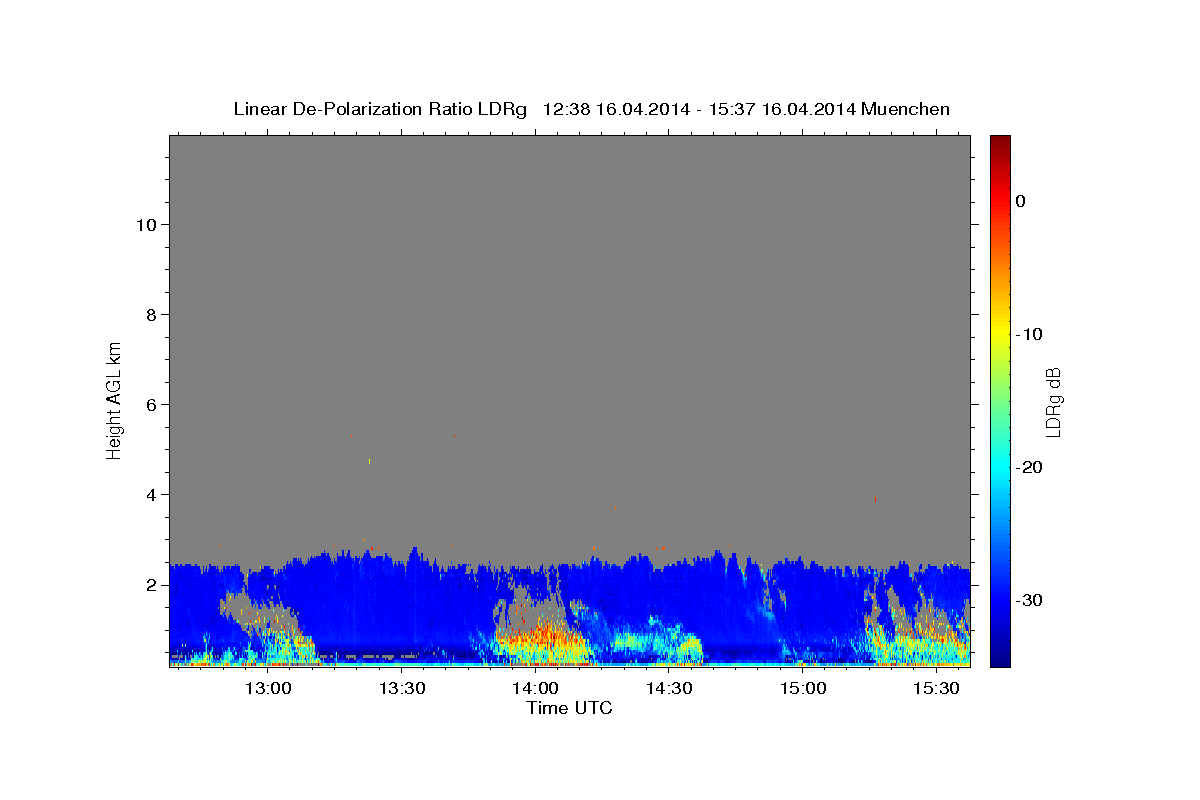Click the '13:30' time tick label
Viewport: 1200px width, 800px height.
[x=402, y=689]
